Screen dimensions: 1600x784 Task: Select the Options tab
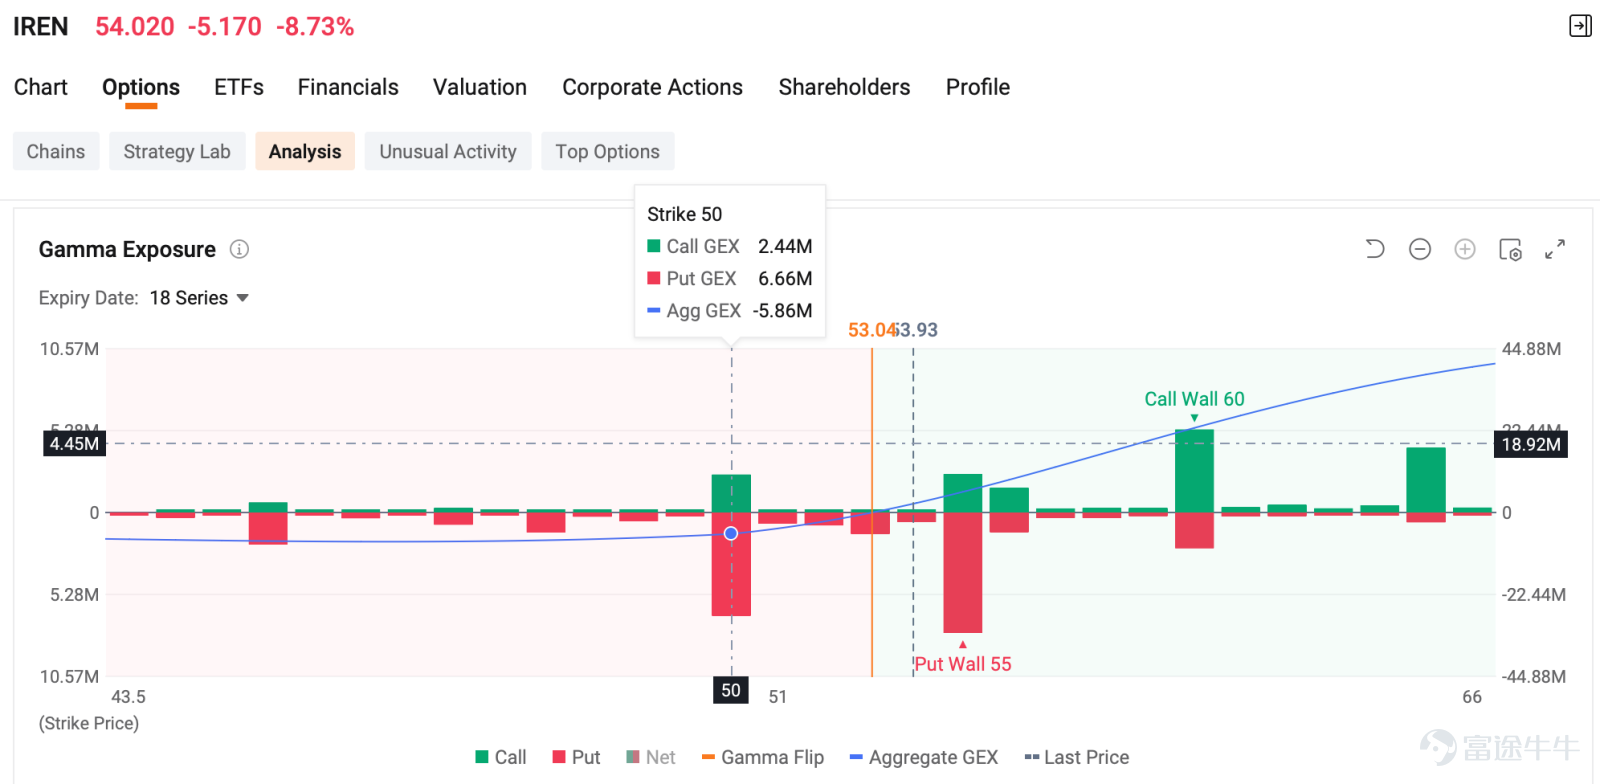(141, 87)
